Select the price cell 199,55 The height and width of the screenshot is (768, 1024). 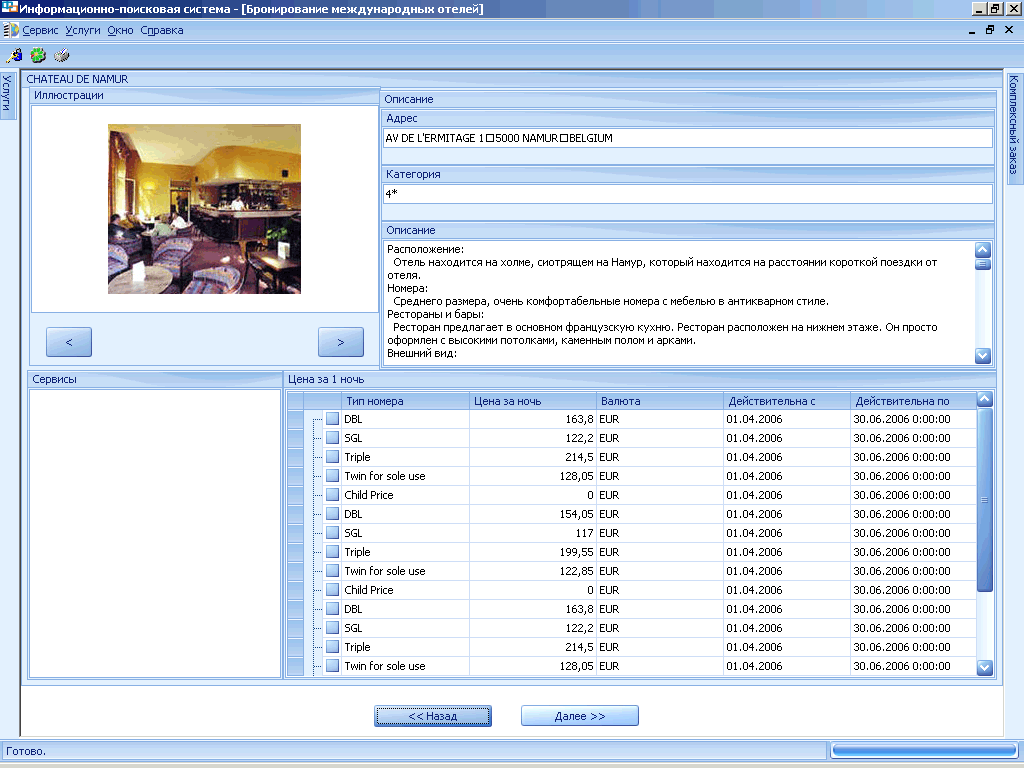[x=533, y=552]
